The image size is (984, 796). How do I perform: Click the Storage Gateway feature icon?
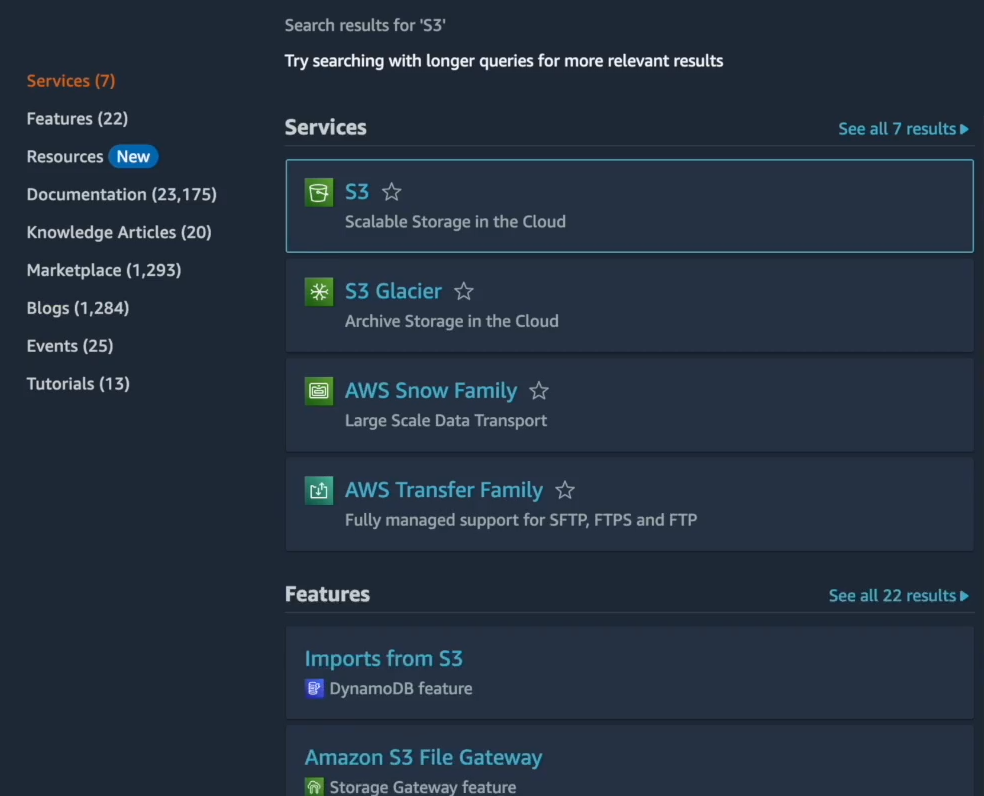313,787
